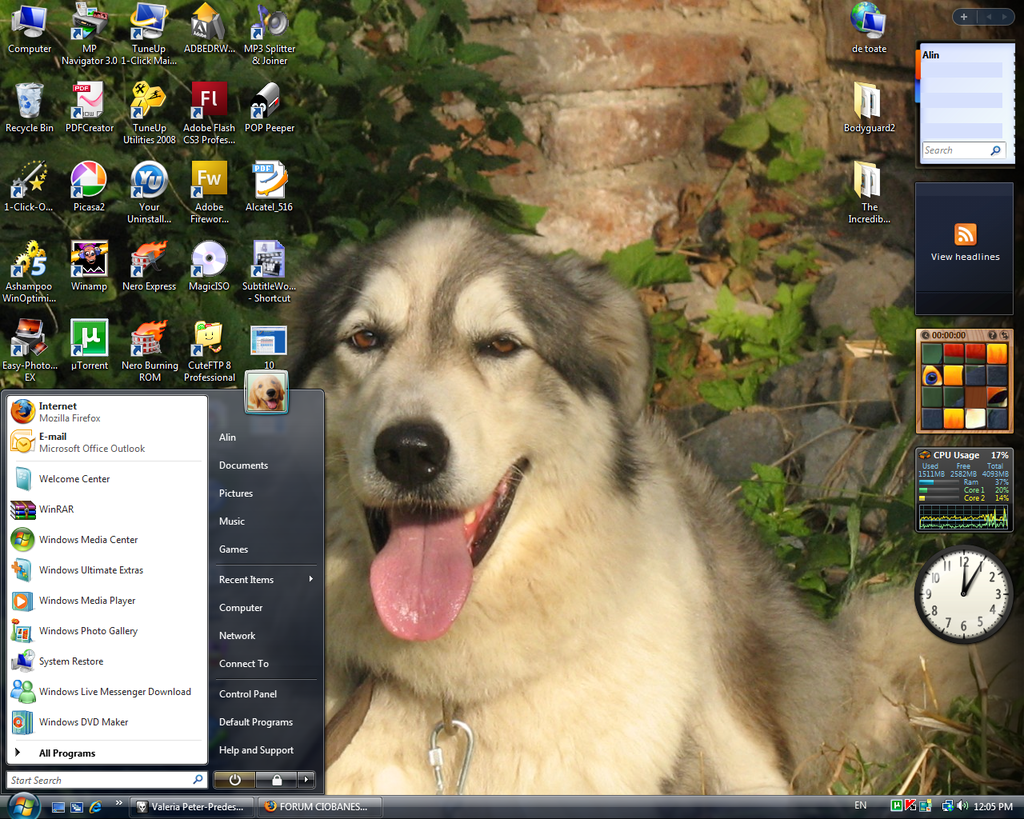Click the Show Desktop Quick Launch icon

point(58,807)
